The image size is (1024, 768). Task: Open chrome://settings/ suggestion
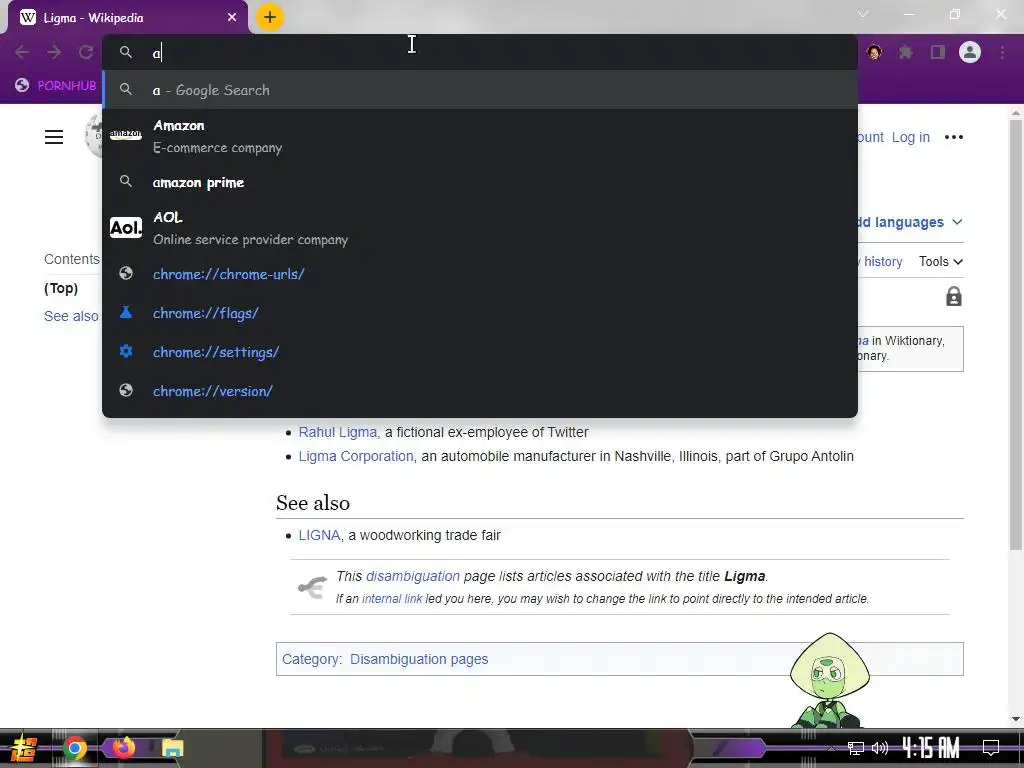click(x=479, y=352)
